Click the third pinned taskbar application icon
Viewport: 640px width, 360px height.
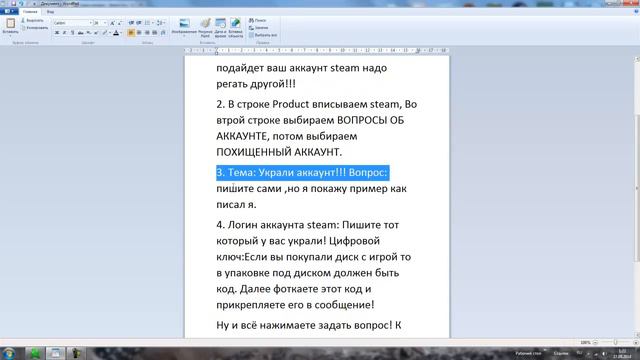(76, 353)
